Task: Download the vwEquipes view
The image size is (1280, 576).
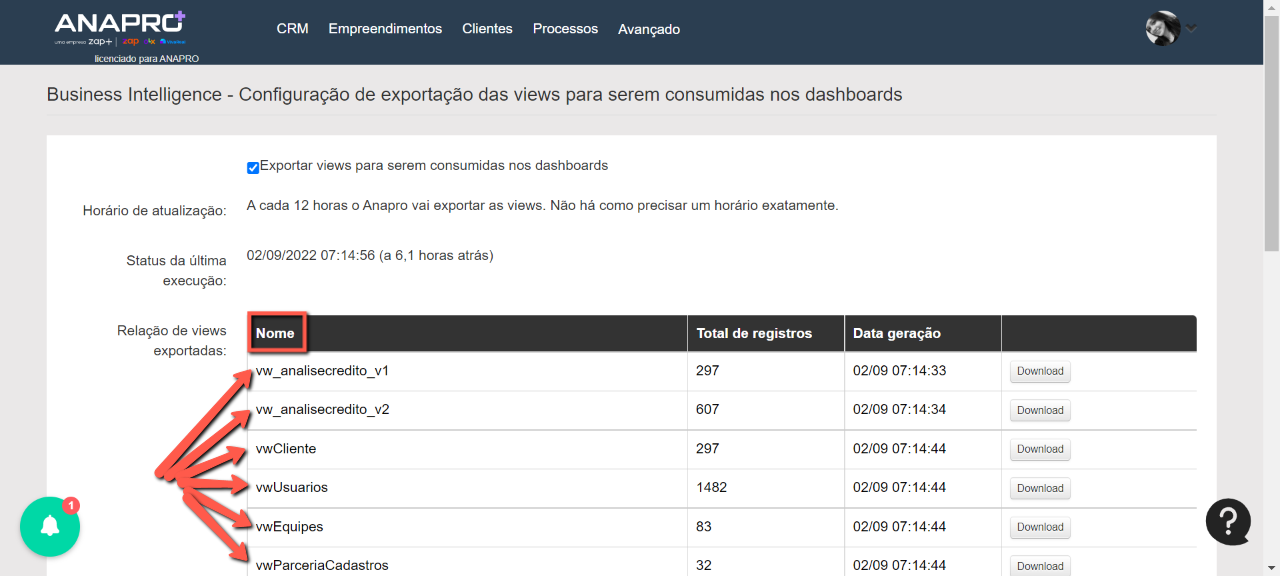Action: tap(1040, 527)
